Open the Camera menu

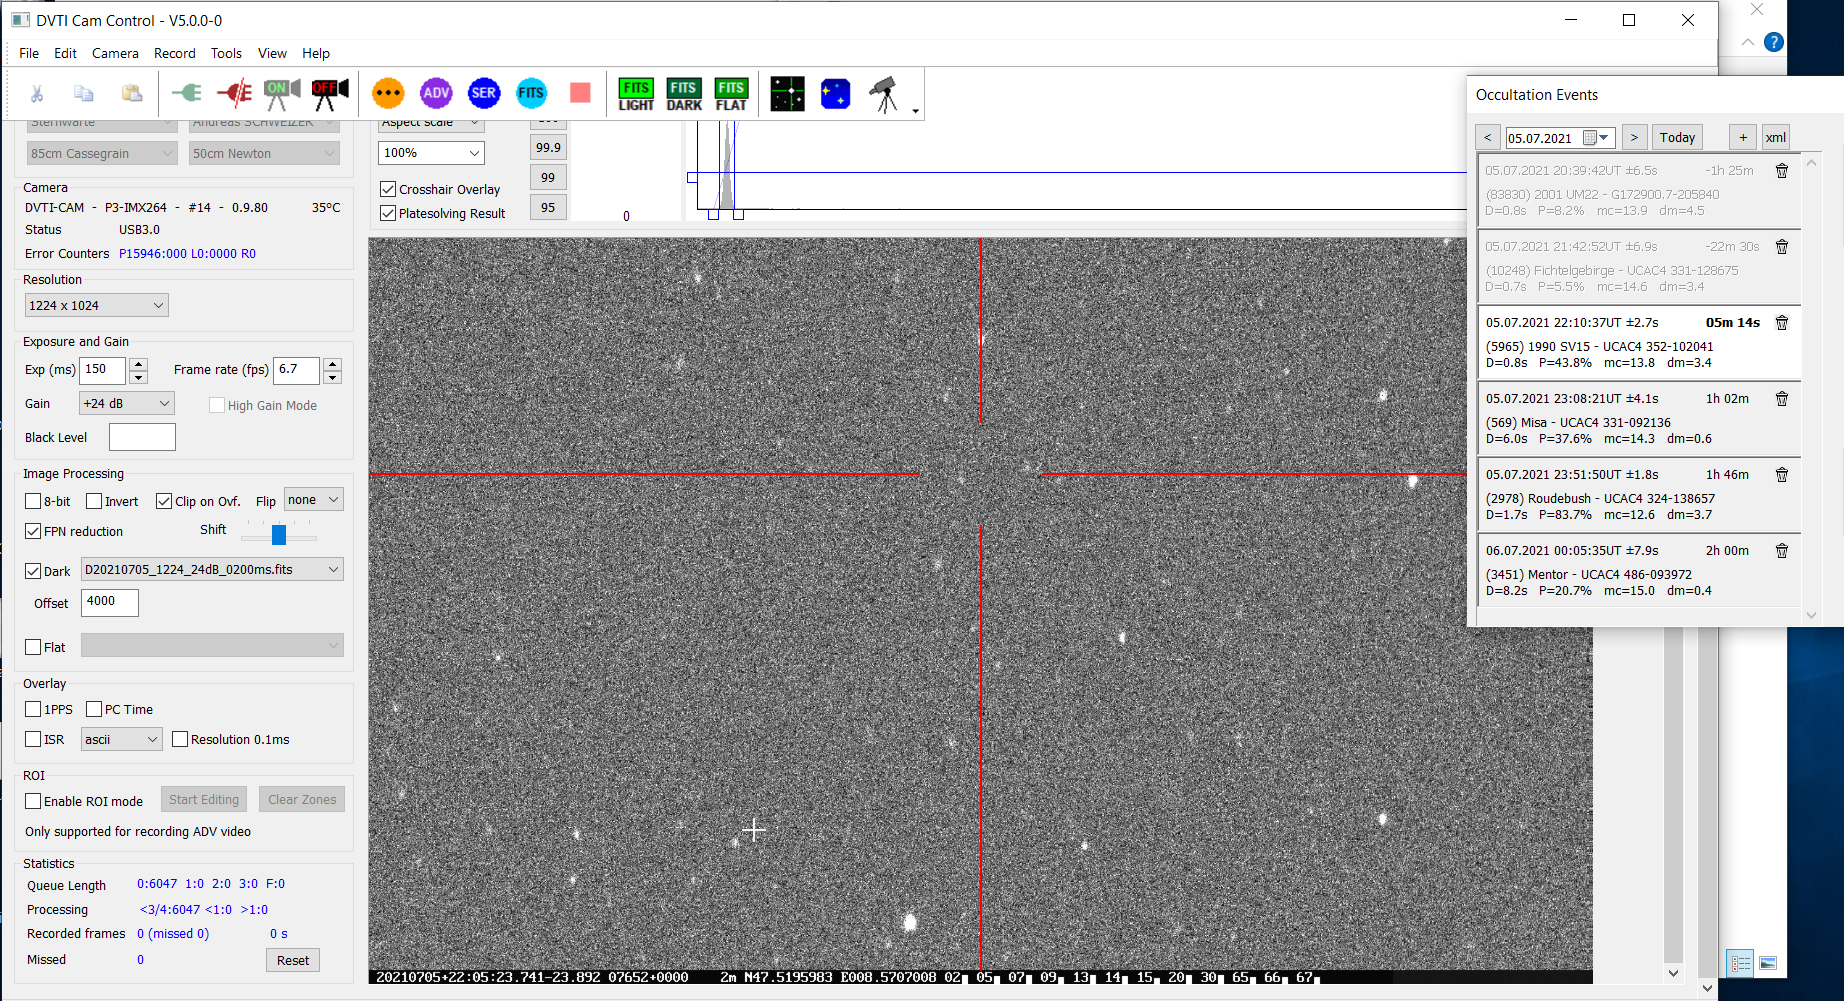115,53
